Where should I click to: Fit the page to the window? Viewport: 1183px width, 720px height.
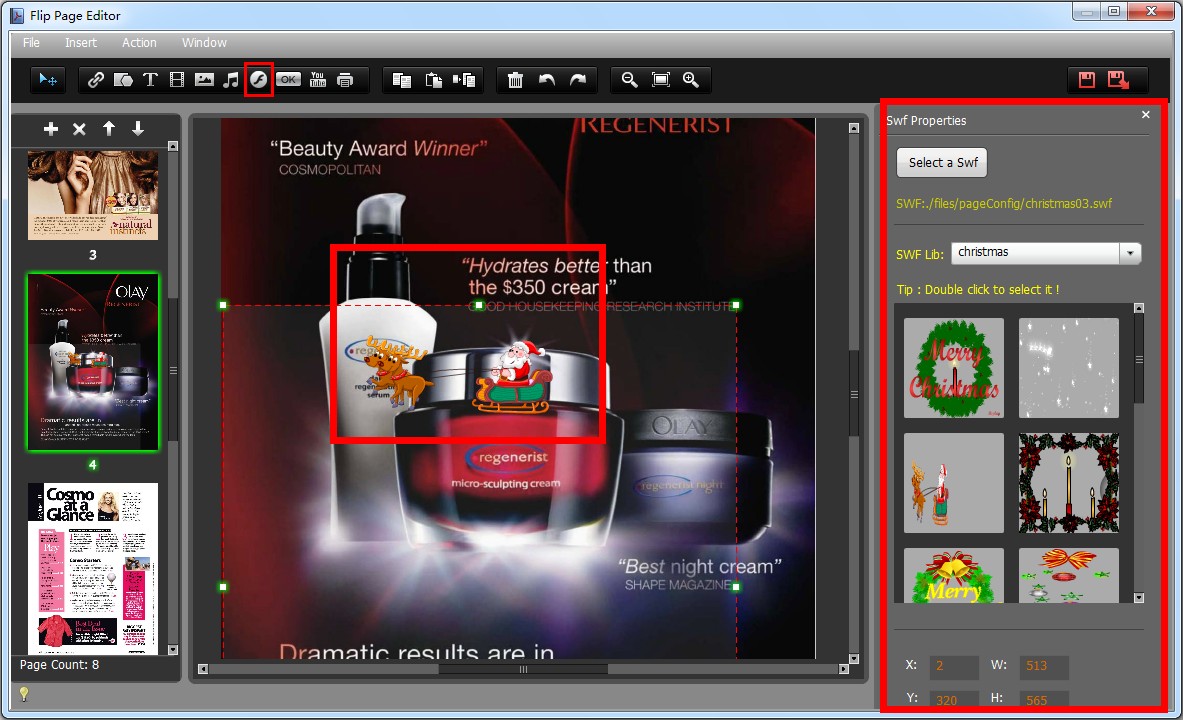661,79
